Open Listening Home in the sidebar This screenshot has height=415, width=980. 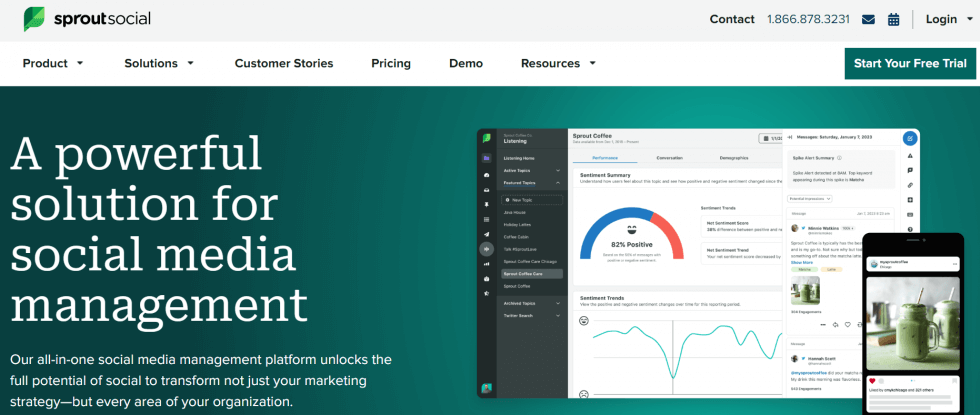pos(519,158)
